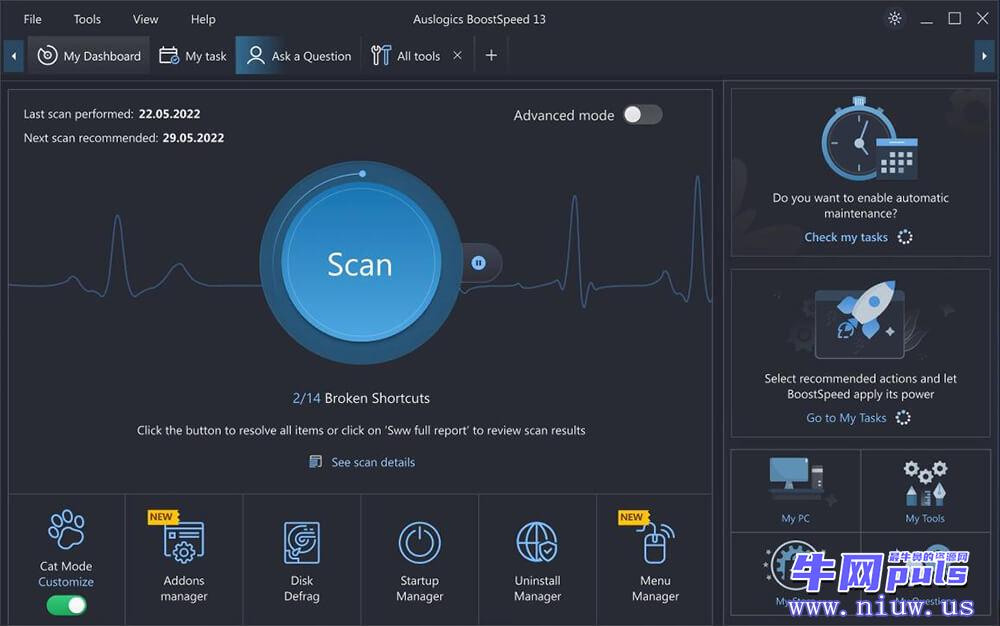Click the stopwatch calendar maintenance icon

click(x=869, y=138)
